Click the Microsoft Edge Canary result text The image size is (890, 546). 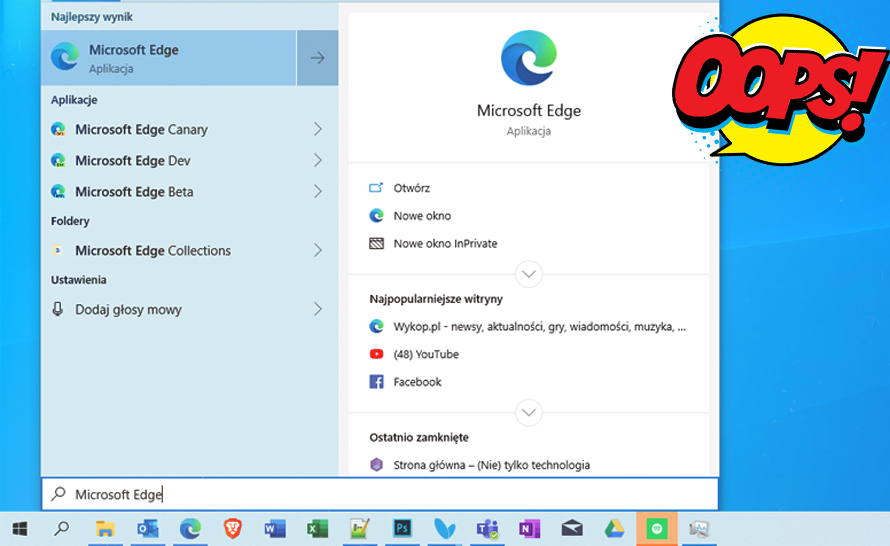click(x=141, y=129)
